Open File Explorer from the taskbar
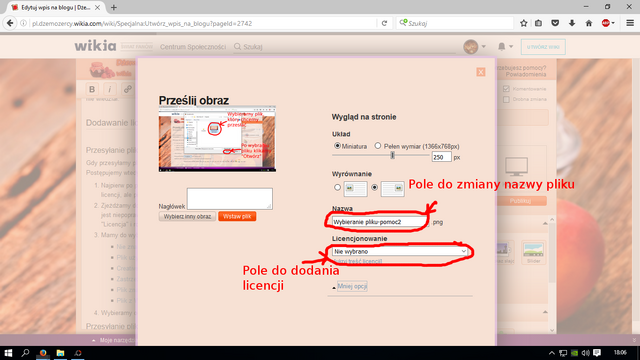Image resolution: width=640 pixels, height=360 pixels. [x=60, y=353]
